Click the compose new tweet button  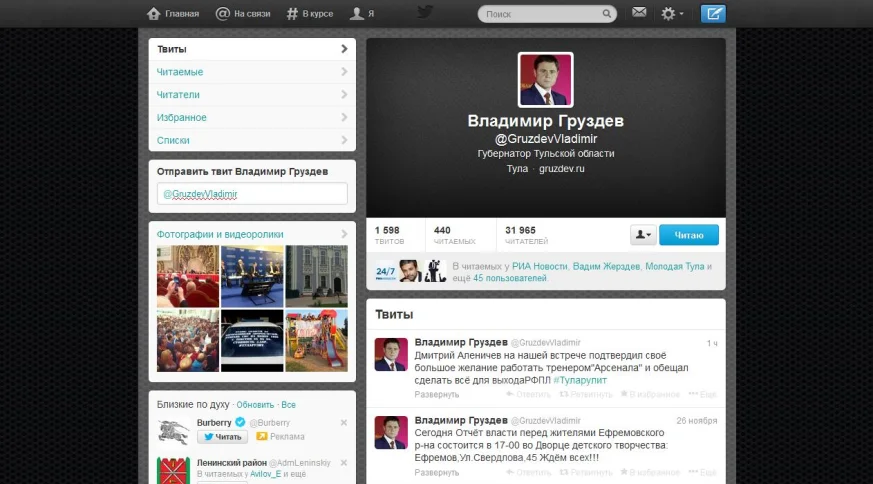[713, 14]
